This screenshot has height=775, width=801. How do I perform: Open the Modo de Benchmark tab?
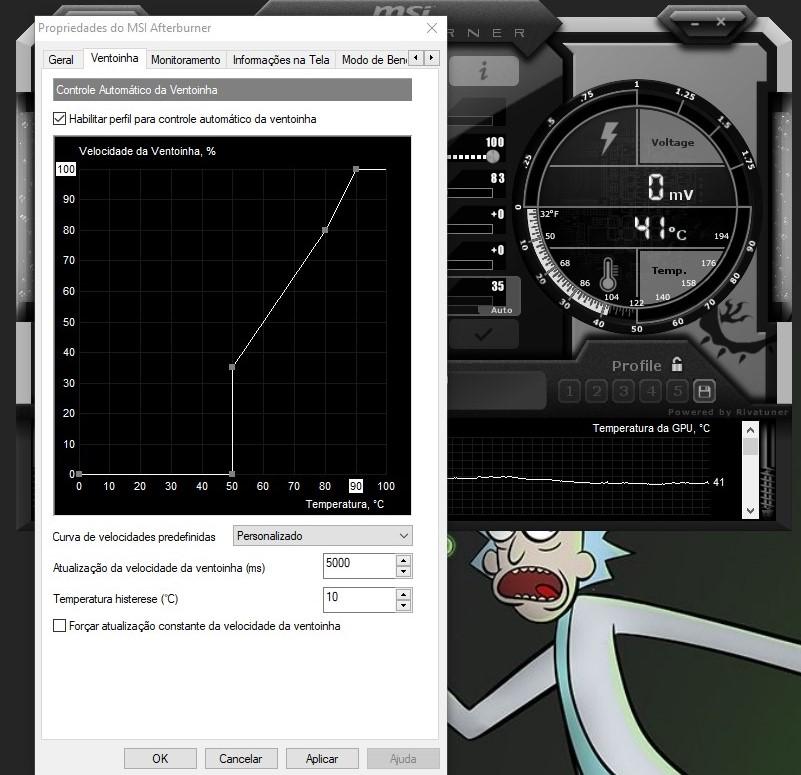373,60
